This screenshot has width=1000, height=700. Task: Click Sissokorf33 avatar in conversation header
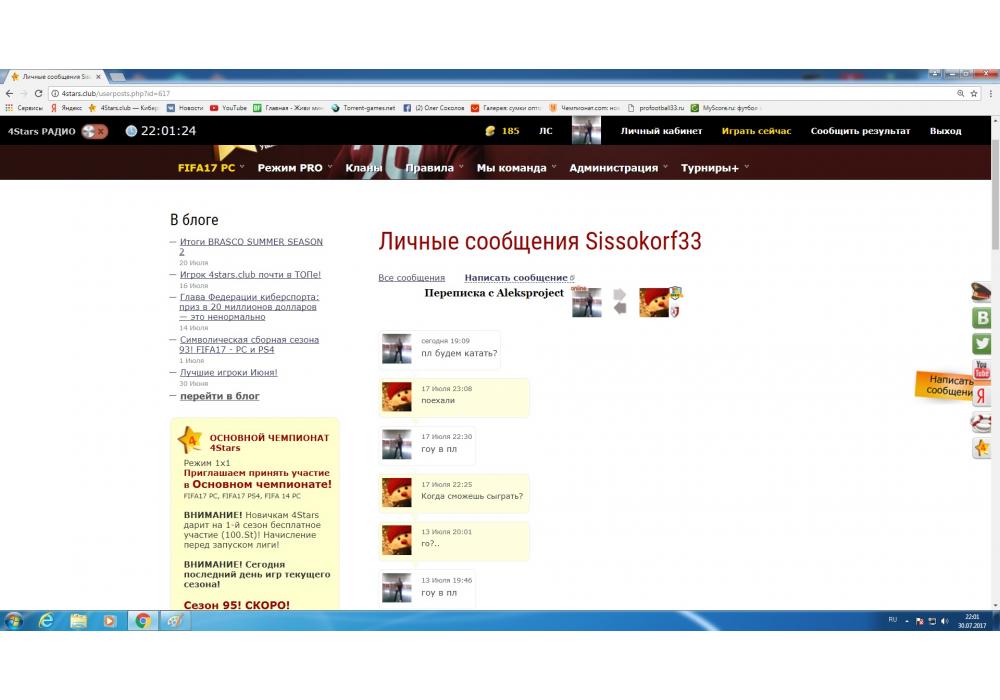pyautogui.click(x=587, y=302)
